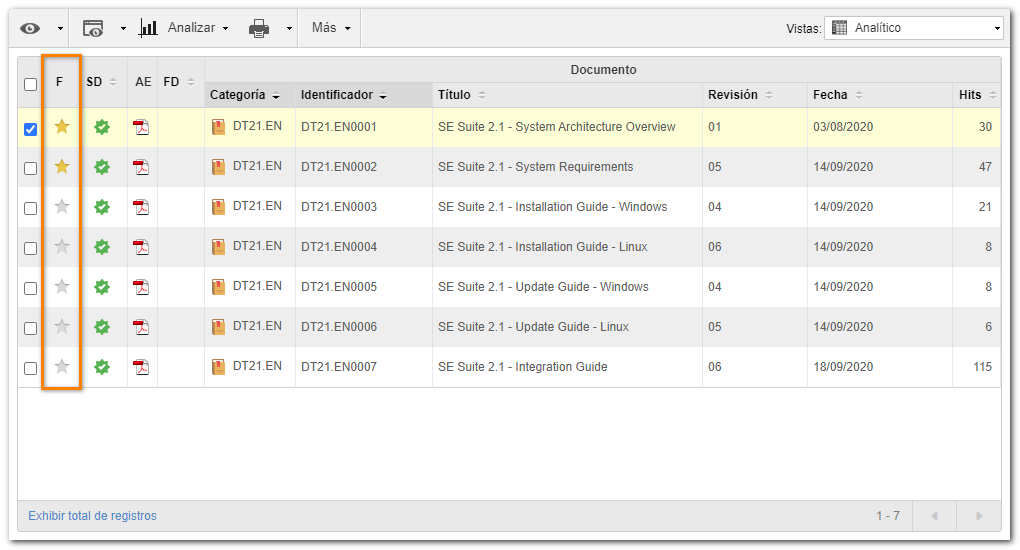This screenshot has width=1020, height=550.
Task: Click the AE column header
Action: click(143, 82)
